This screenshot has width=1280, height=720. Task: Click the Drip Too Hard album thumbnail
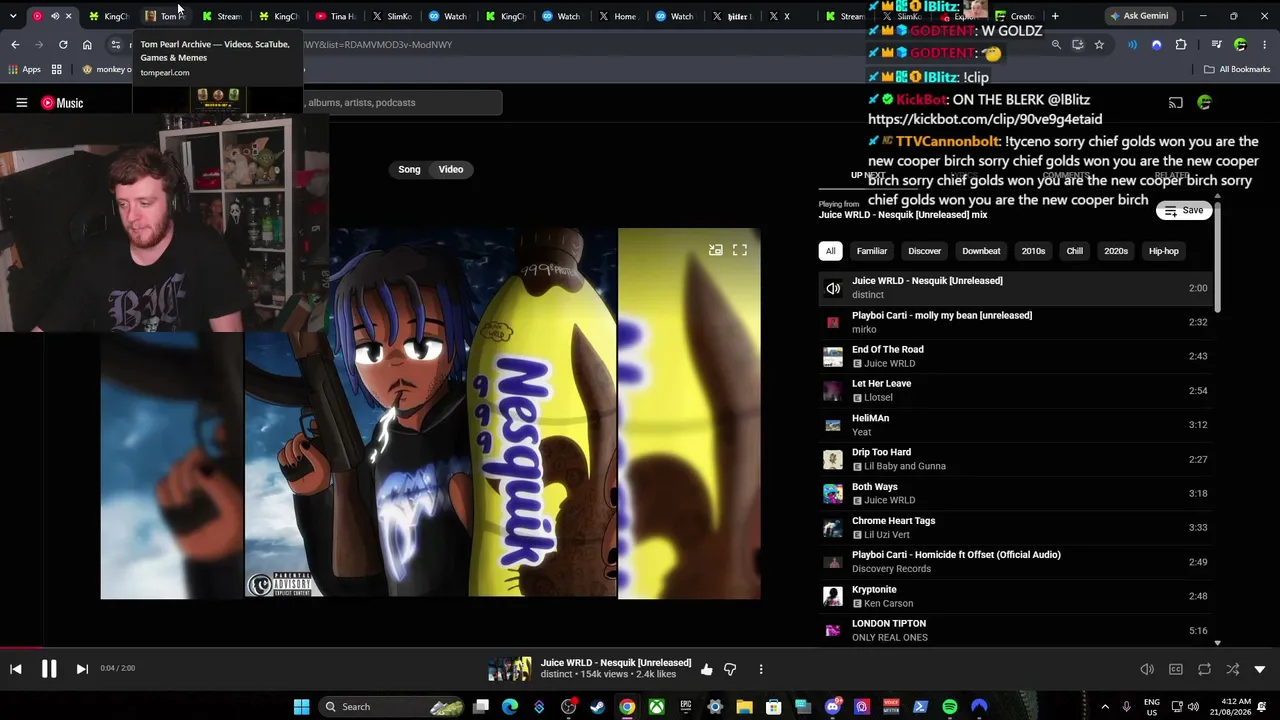click(x=833, y=459)
